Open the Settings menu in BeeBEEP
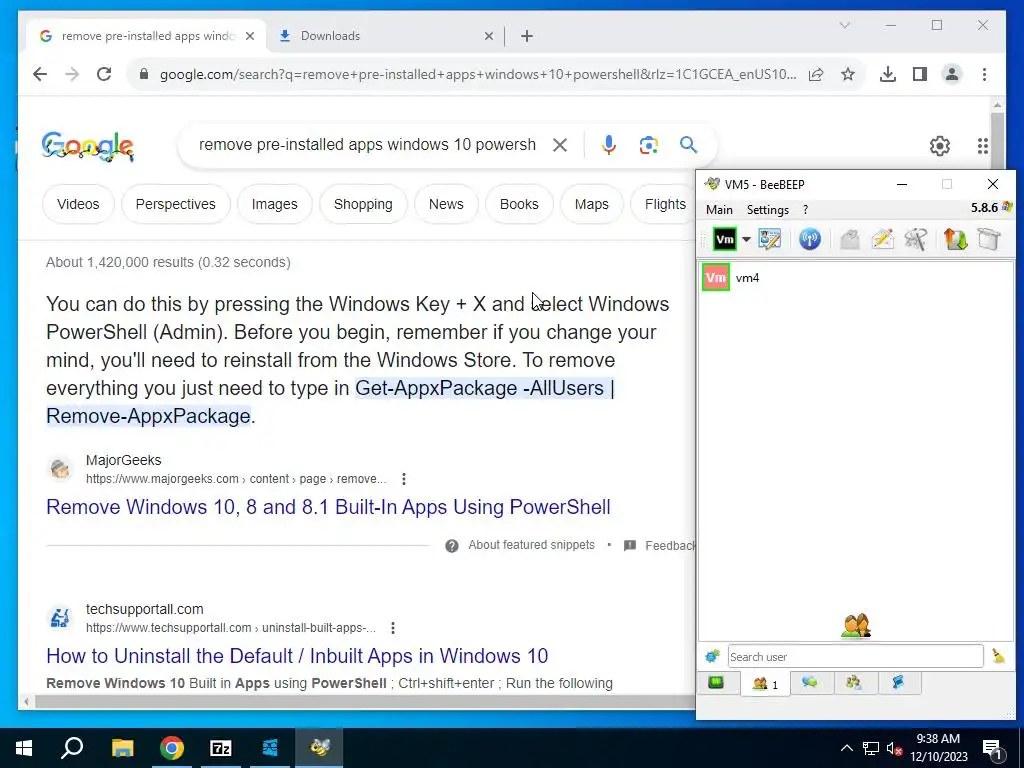 767,210
